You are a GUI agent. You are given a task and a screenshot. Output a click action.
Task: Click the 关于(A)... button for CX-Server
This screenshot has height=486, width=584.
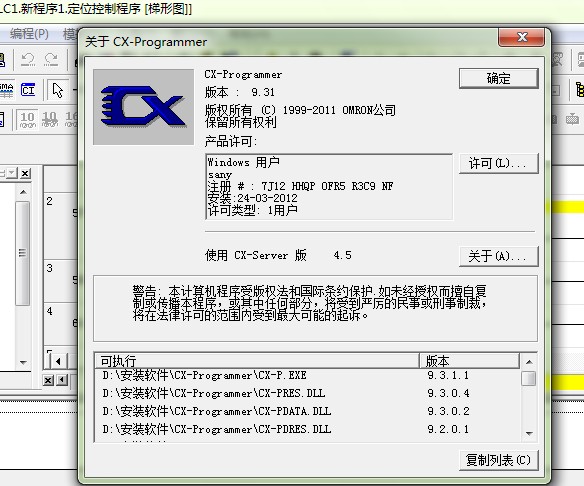(x=498, y=256)
